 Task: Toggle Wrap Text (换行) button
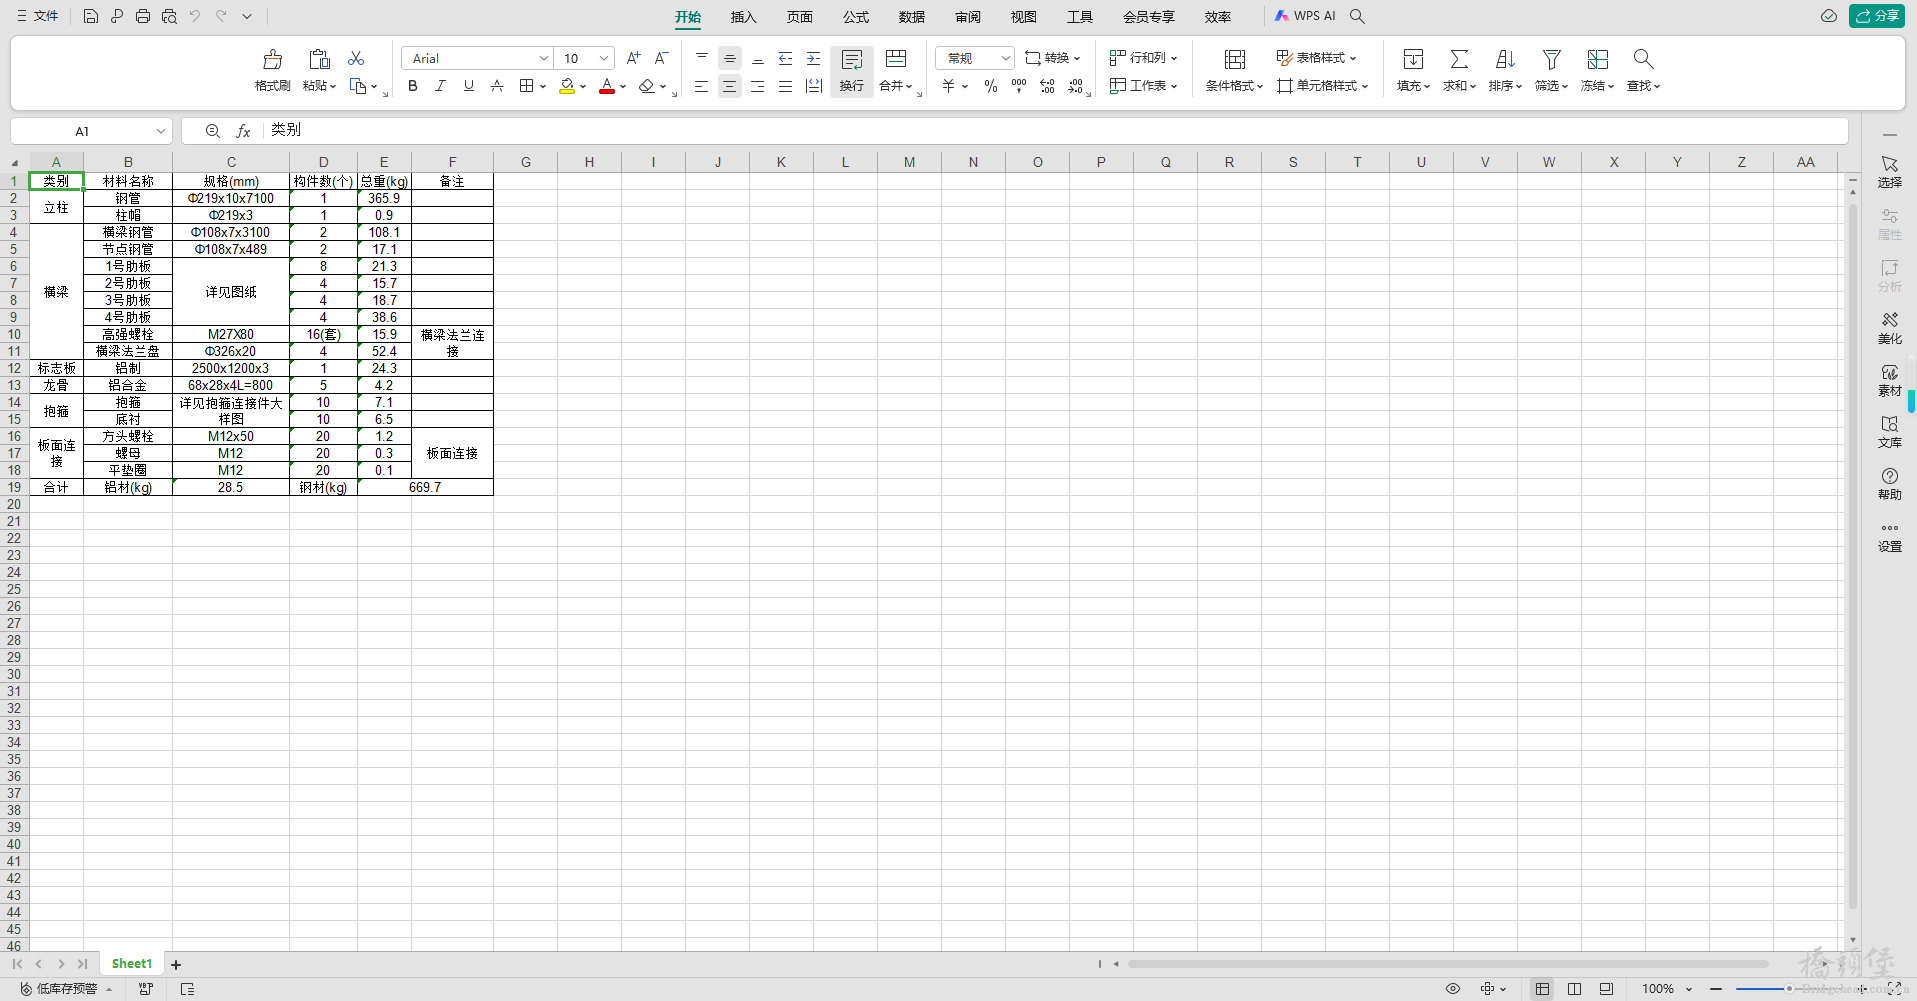(851, 70)
